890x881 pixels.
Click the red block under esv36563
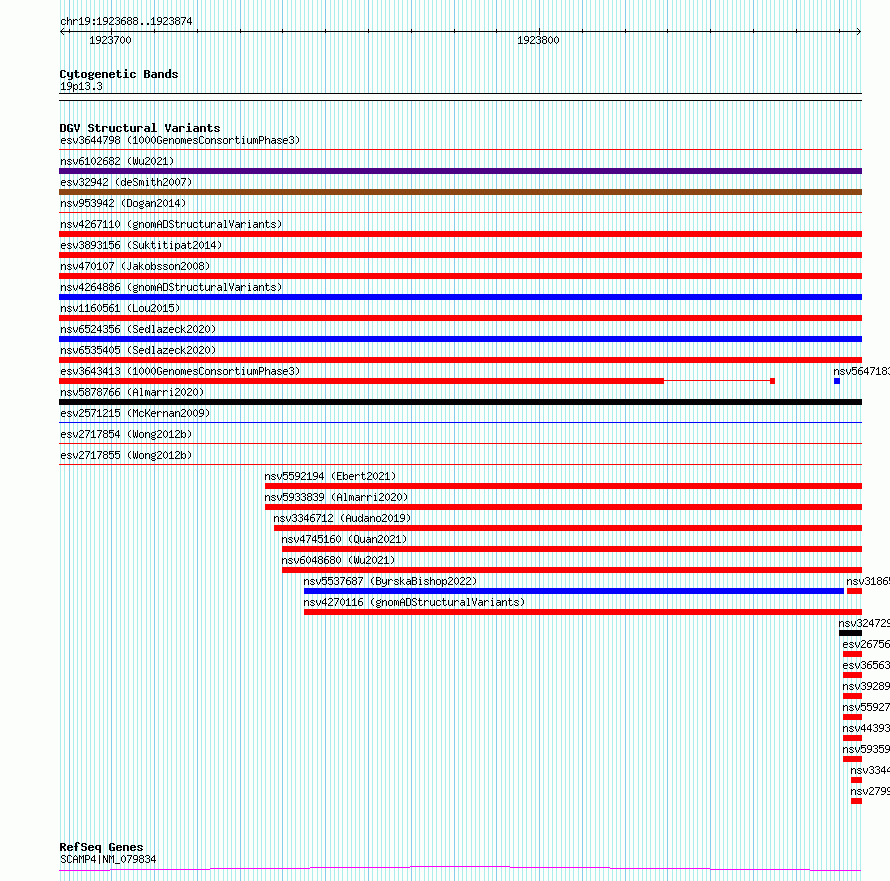tap(853, 675)
